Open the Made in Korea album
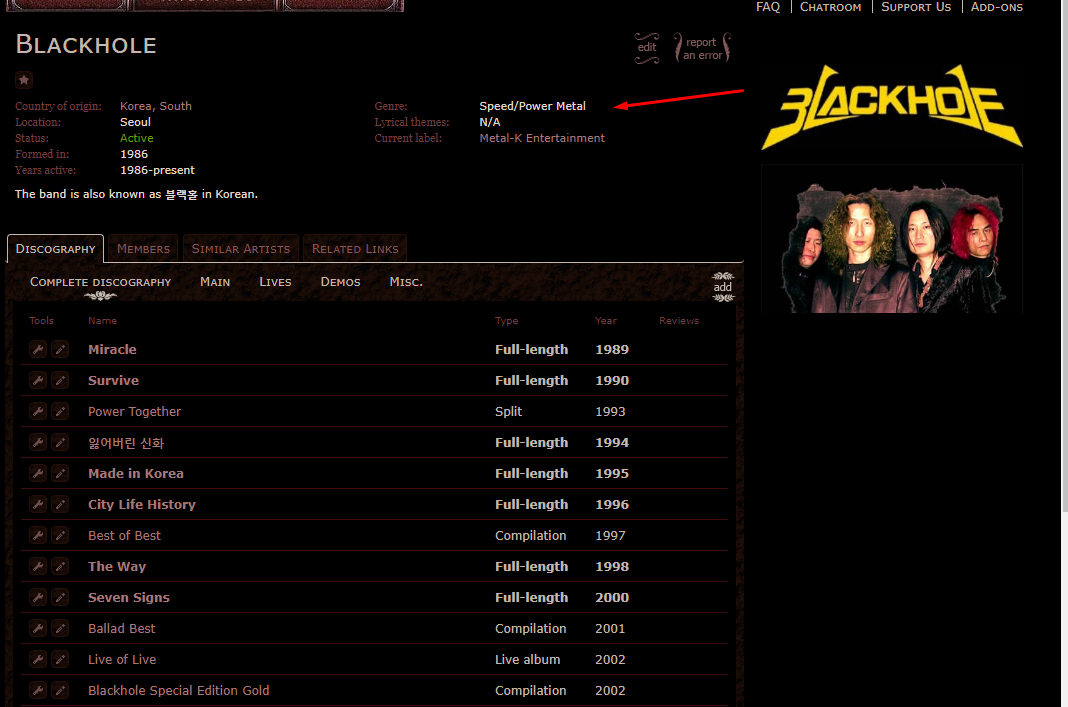Viewport: 1068px width, 707px height. pyautogui.click(x=136, y=473)
